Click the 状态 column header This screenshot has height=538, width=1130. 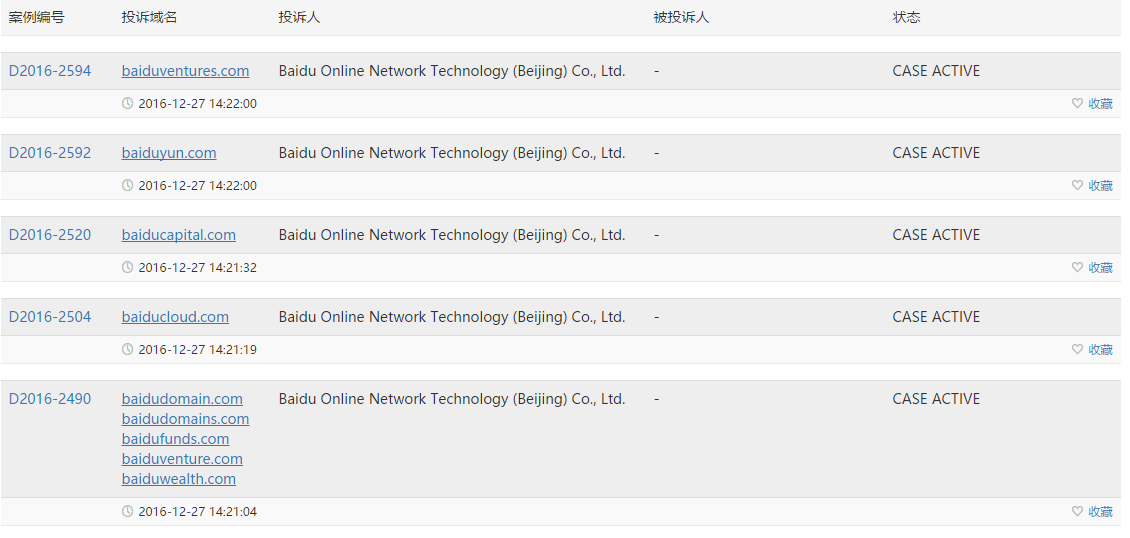pyautogui.click(x=907, y=18)
